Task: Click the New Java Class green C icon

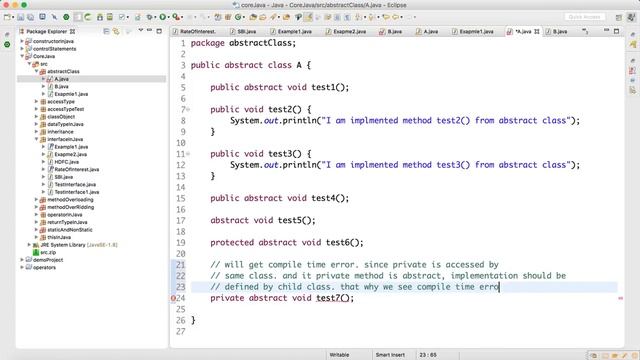Action: coord(238,17)
